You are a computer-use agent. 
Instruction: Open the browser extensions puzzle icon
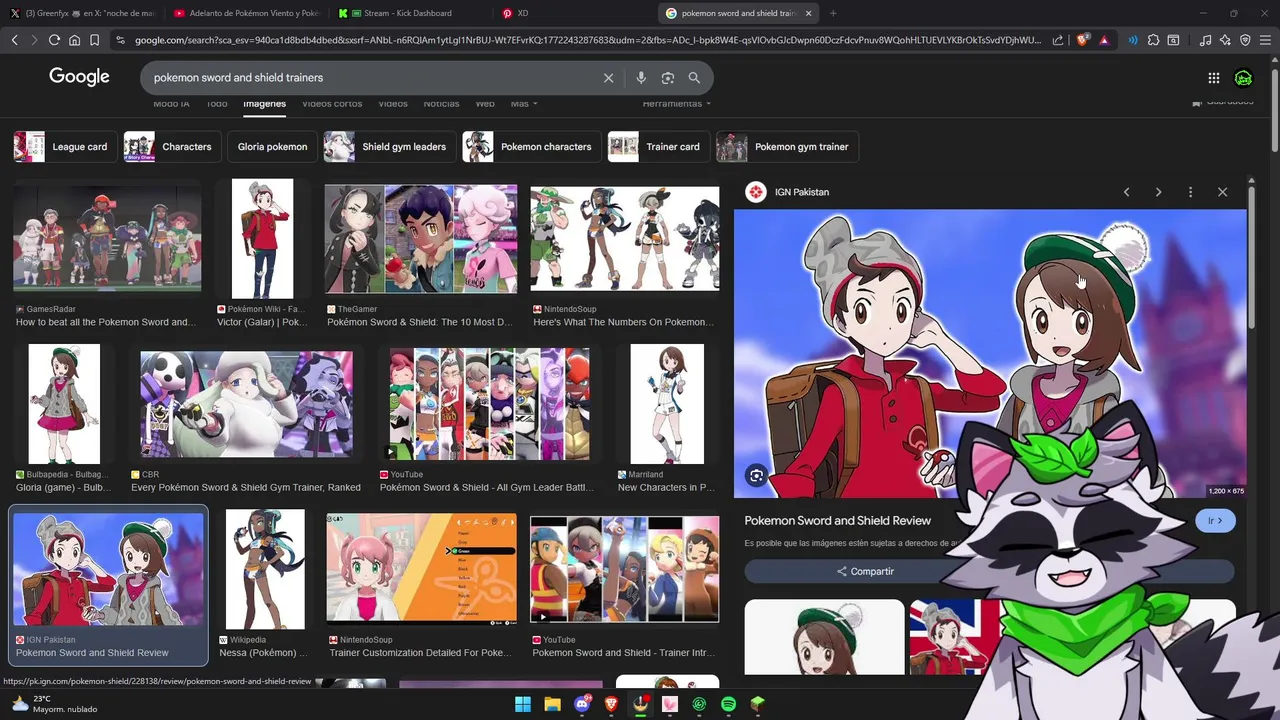(1153, 40)
